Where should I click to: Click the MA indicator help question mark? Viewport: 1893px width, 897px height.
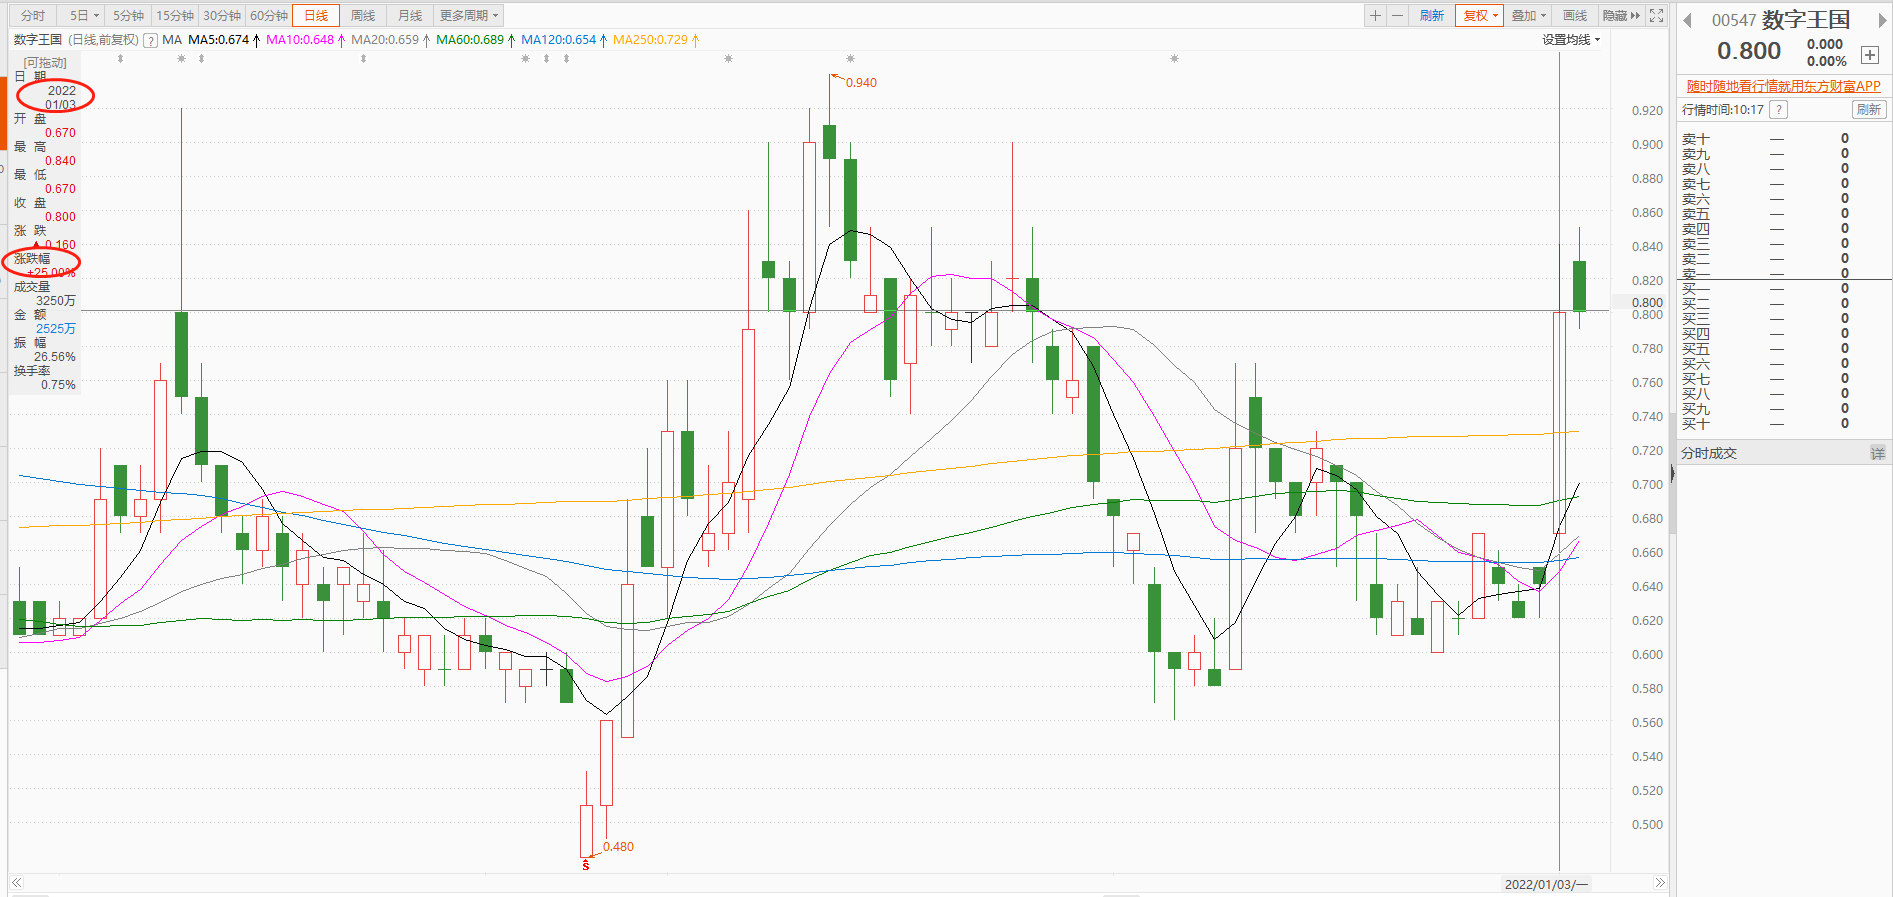(150, 40)
